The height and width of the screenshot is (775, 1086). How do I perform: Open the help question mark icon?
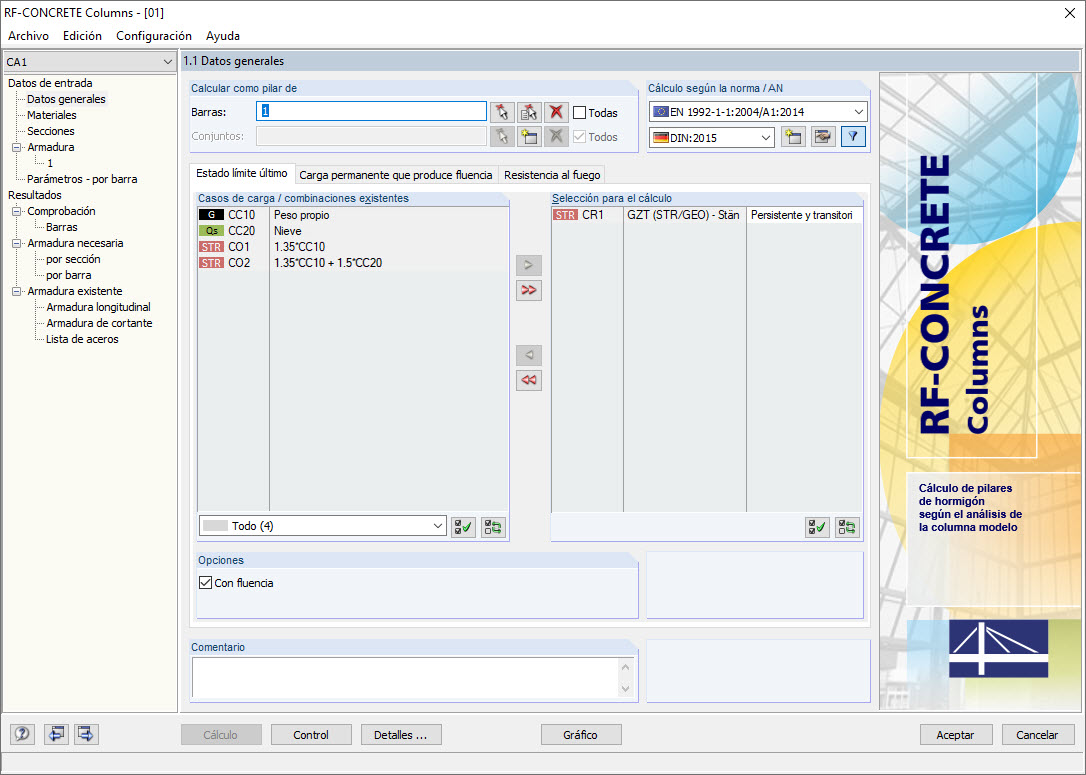[x=21, y=733]
